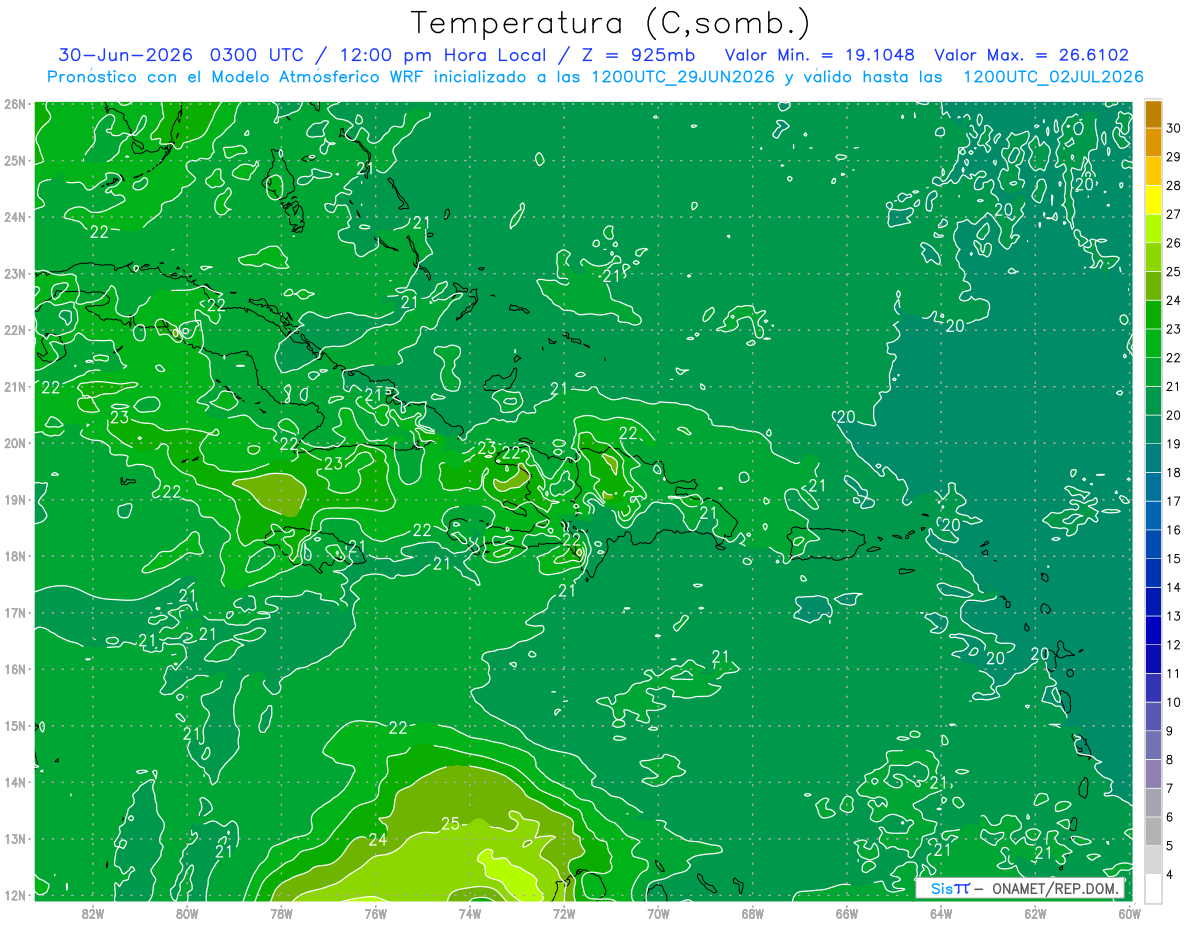
Task: Click the '74W' longitude axis label
Action: [470, 913]
